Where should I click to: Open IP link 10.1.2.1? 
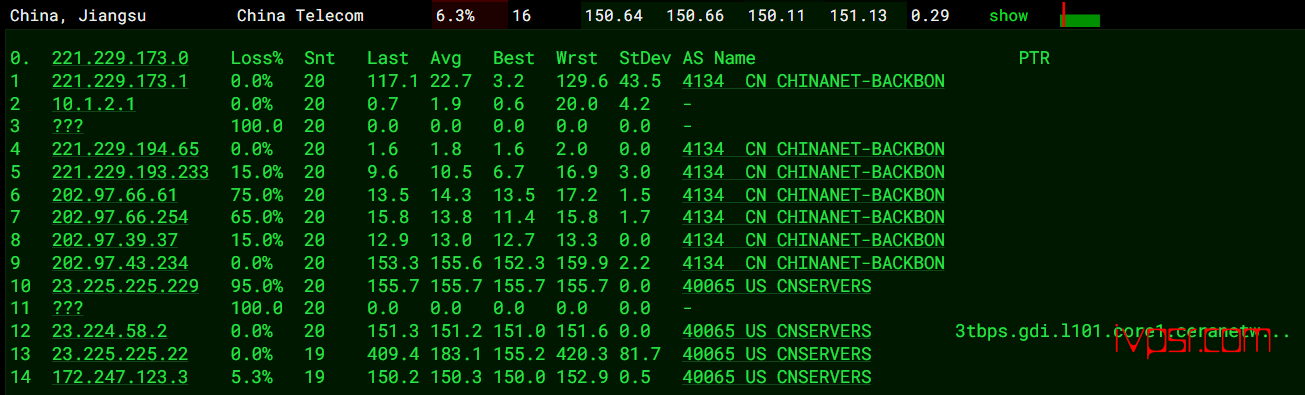tap(94, 104)
